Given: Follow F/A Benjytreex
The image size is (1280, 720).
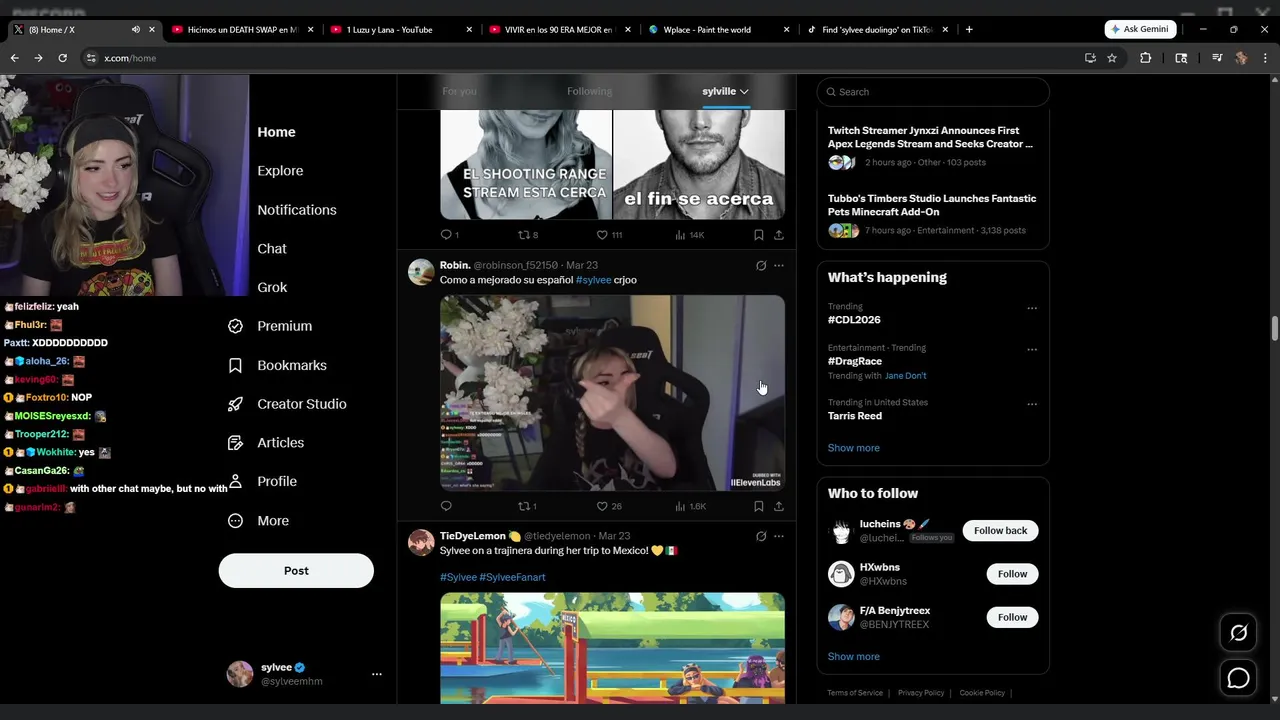Looking at the screenshot, I should point(1012,617).
